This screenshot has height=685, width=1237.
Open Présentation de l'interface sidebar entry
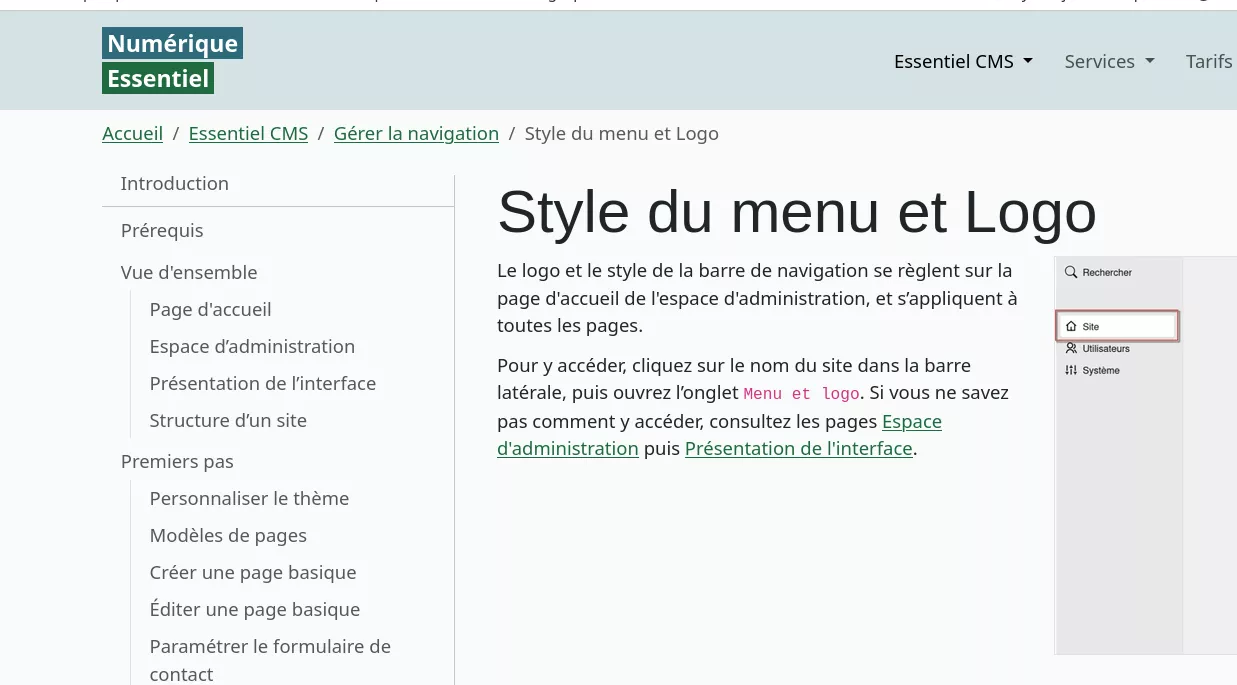coord(263,383)
